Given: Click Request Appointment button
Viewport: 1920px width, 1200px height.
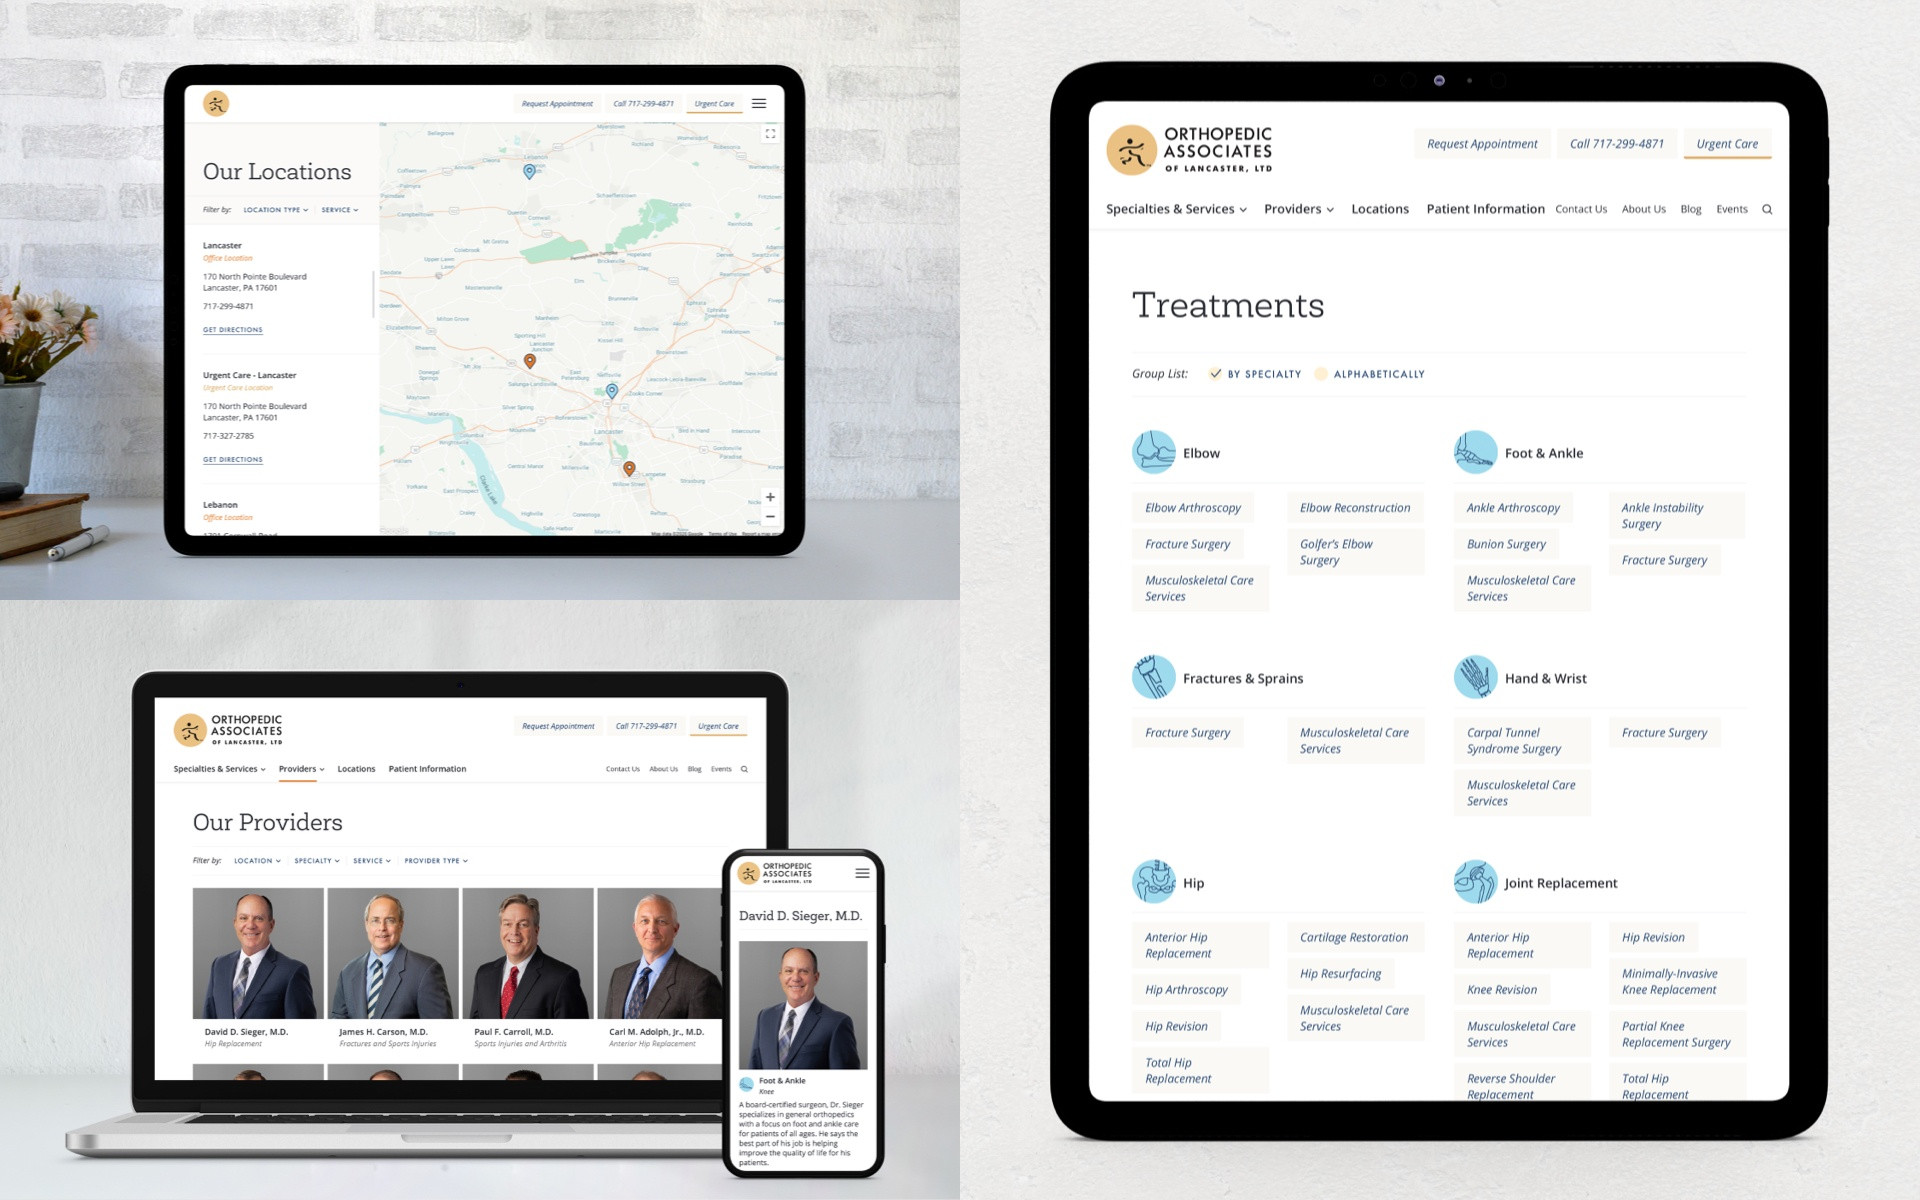Looking at the screenshot, I should pyautogui.click(x=1480, y=144).
